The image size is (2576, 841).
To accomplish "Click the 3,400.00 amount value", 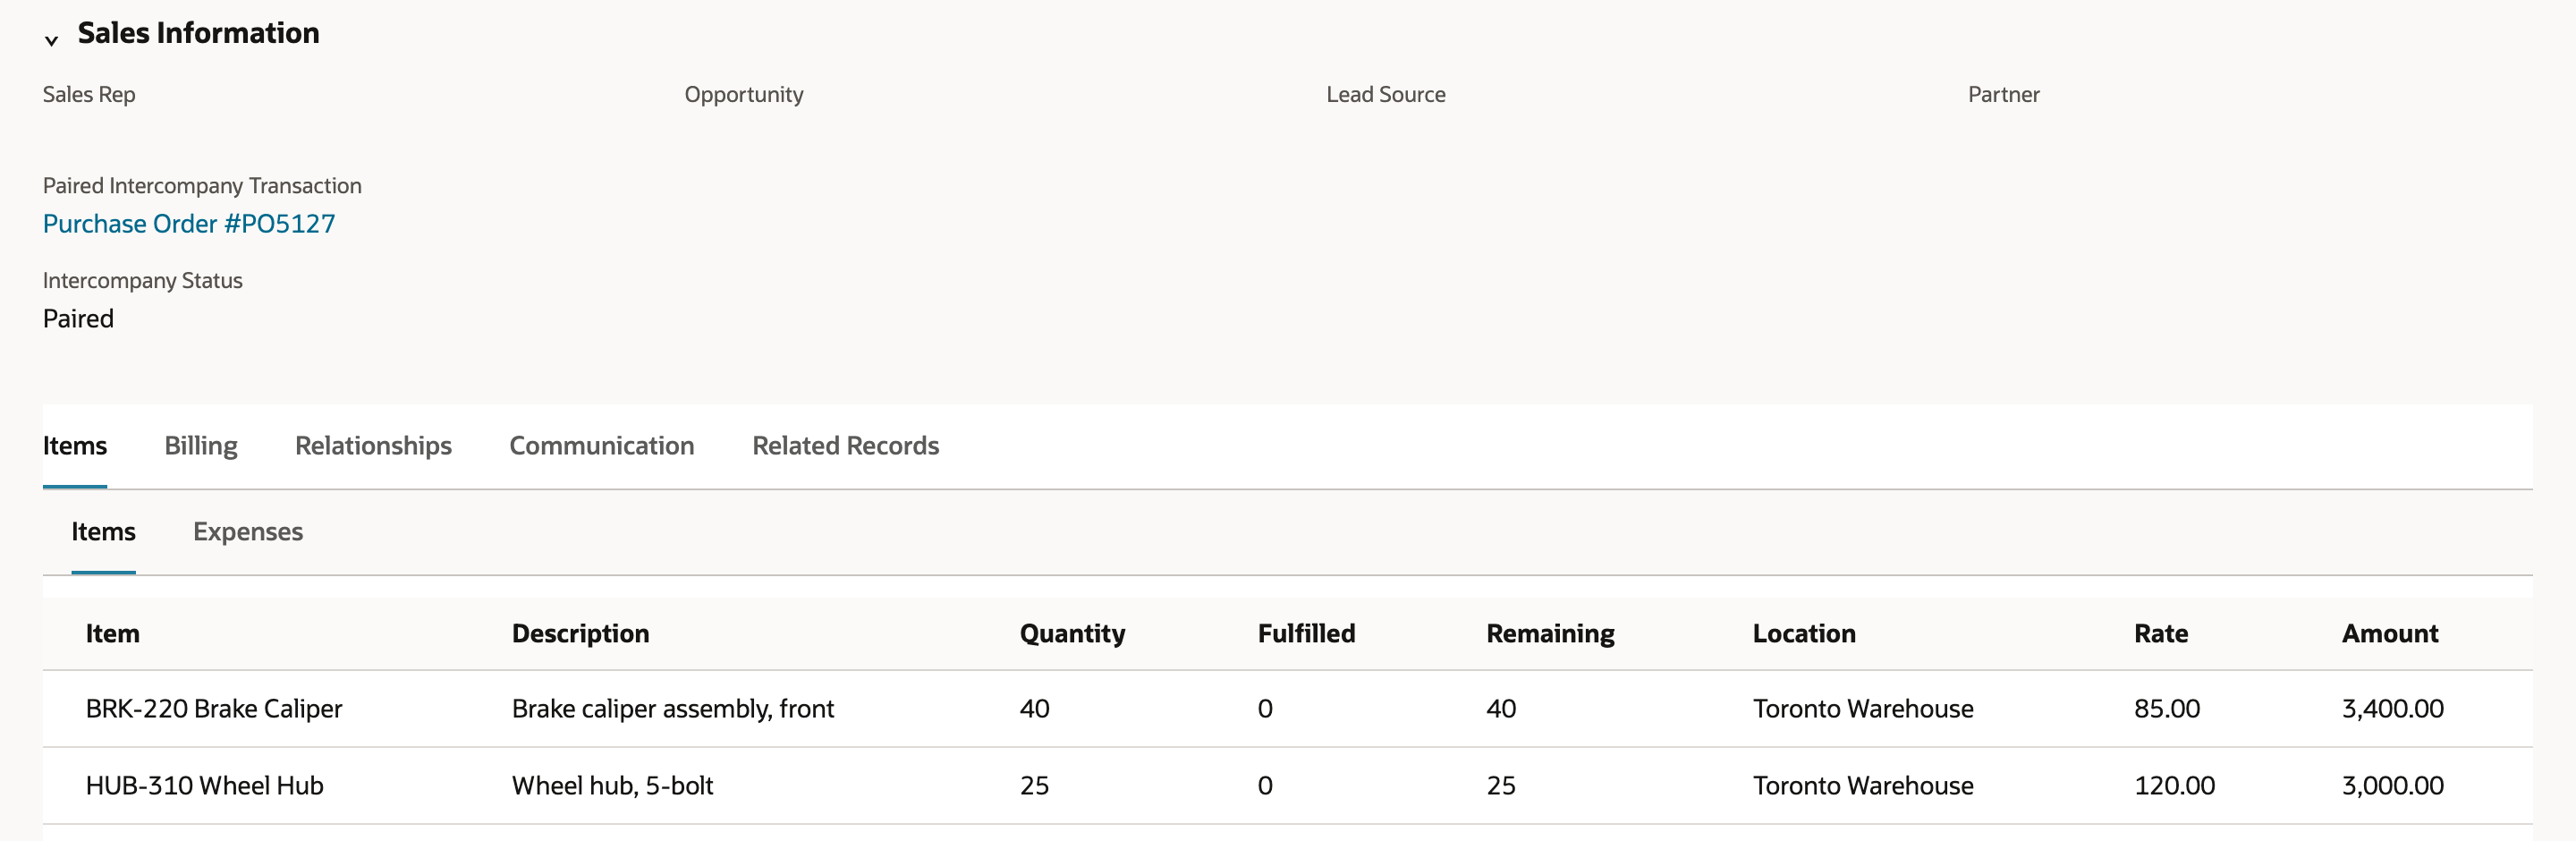I will [2393, 708].
